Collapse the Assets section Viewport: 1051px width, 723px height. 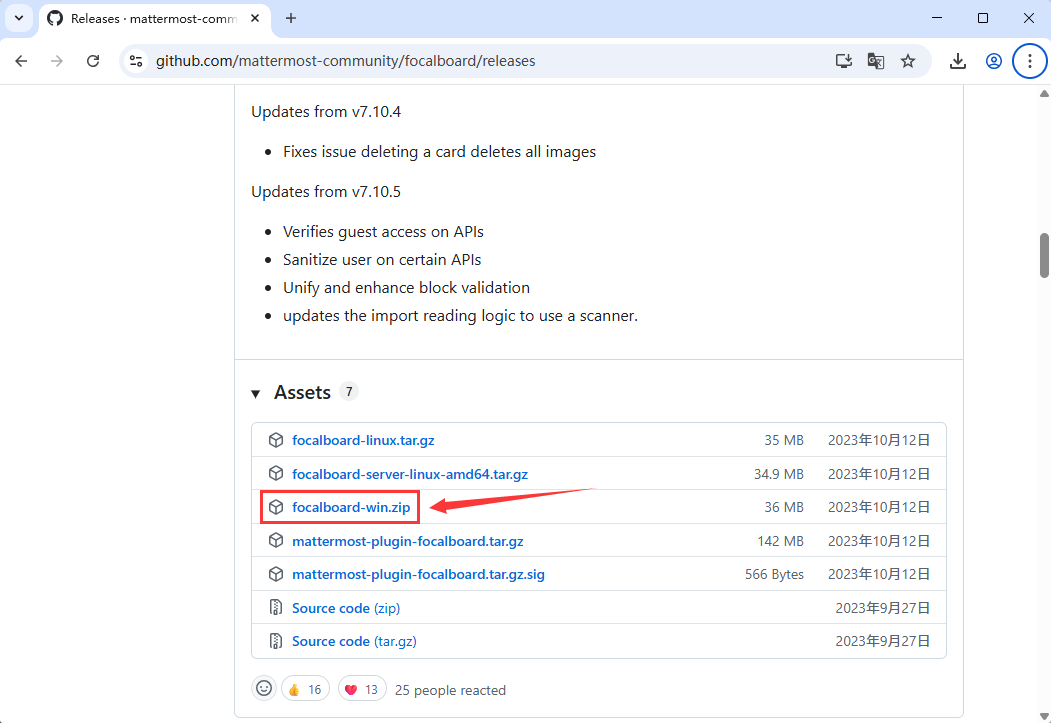click(255, 393)
